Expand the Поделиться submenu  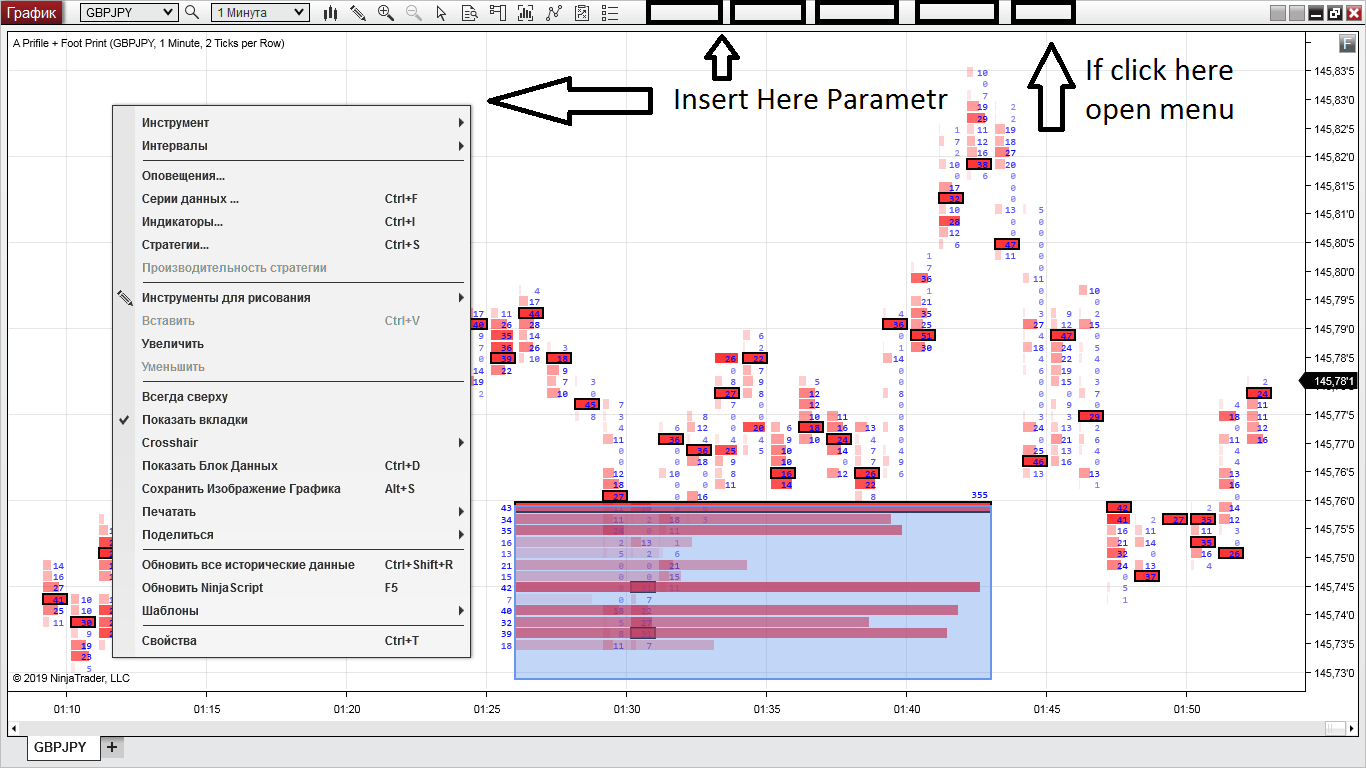point(291,535)
